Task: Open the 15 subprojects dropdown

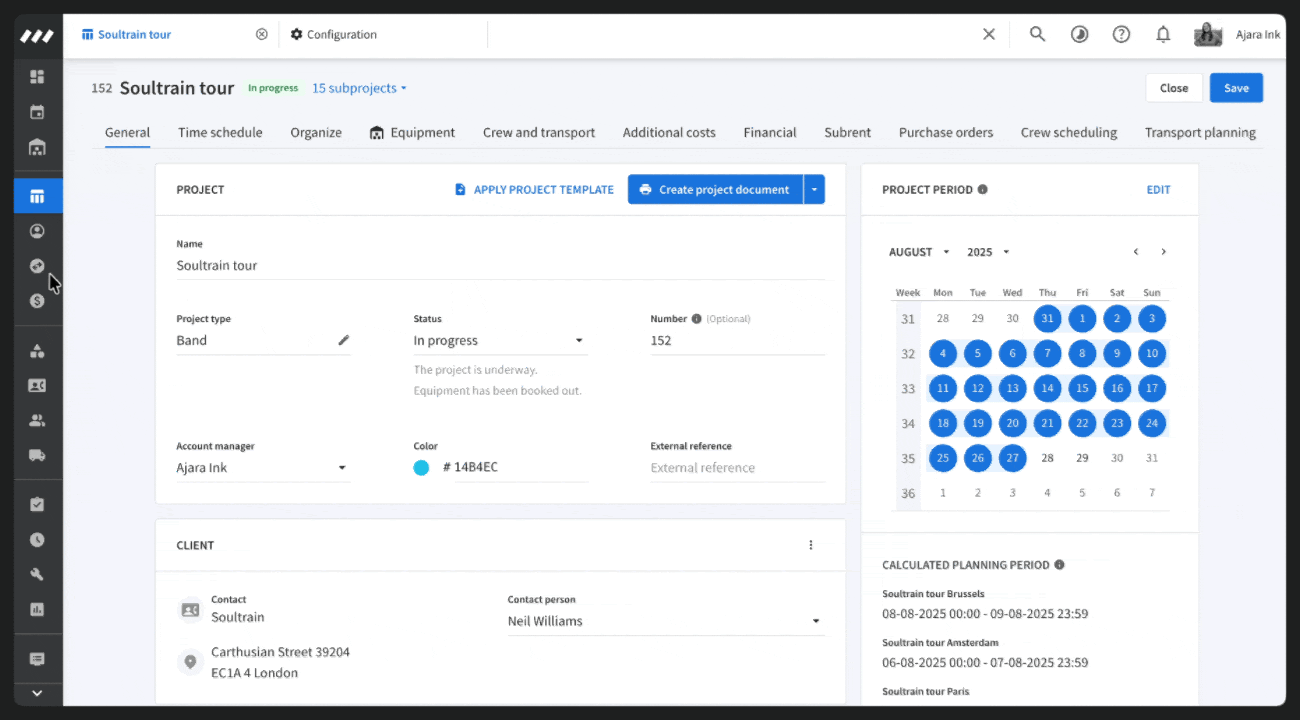Action: [360, 88]
